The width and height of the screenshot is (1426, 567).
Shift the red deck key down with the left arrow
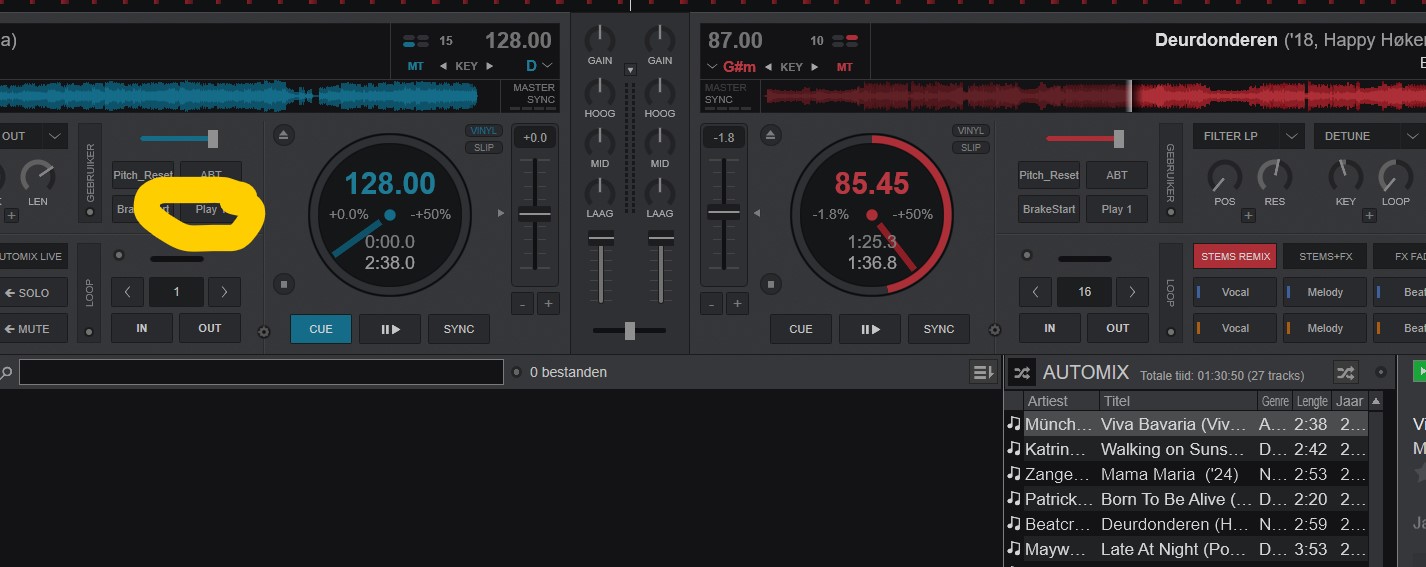767,67
